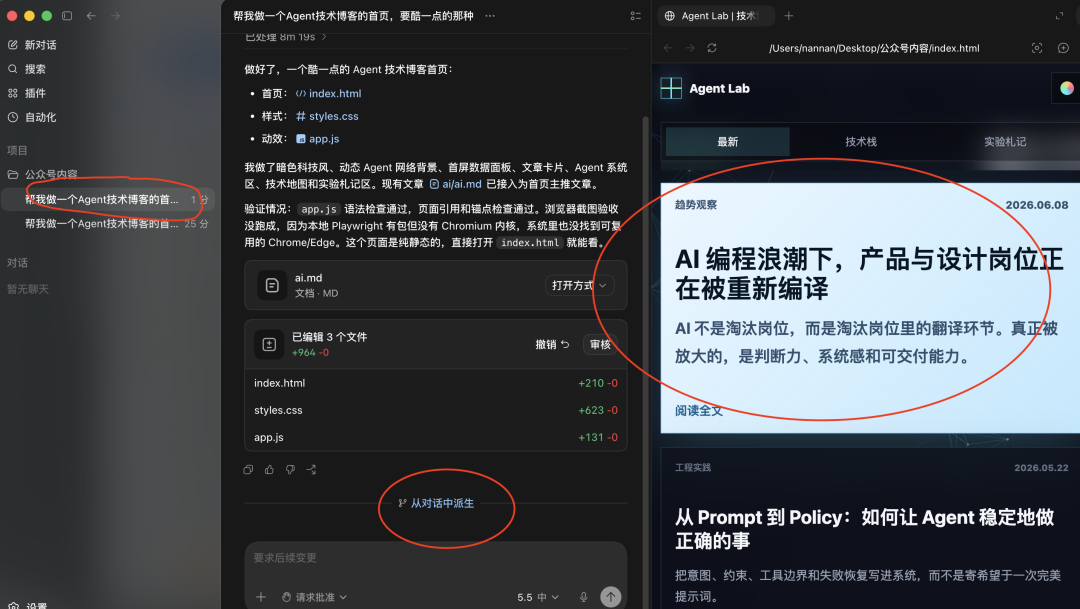Start a new chat via 新对话
The image size is (1080, 609).
(32, 45)
